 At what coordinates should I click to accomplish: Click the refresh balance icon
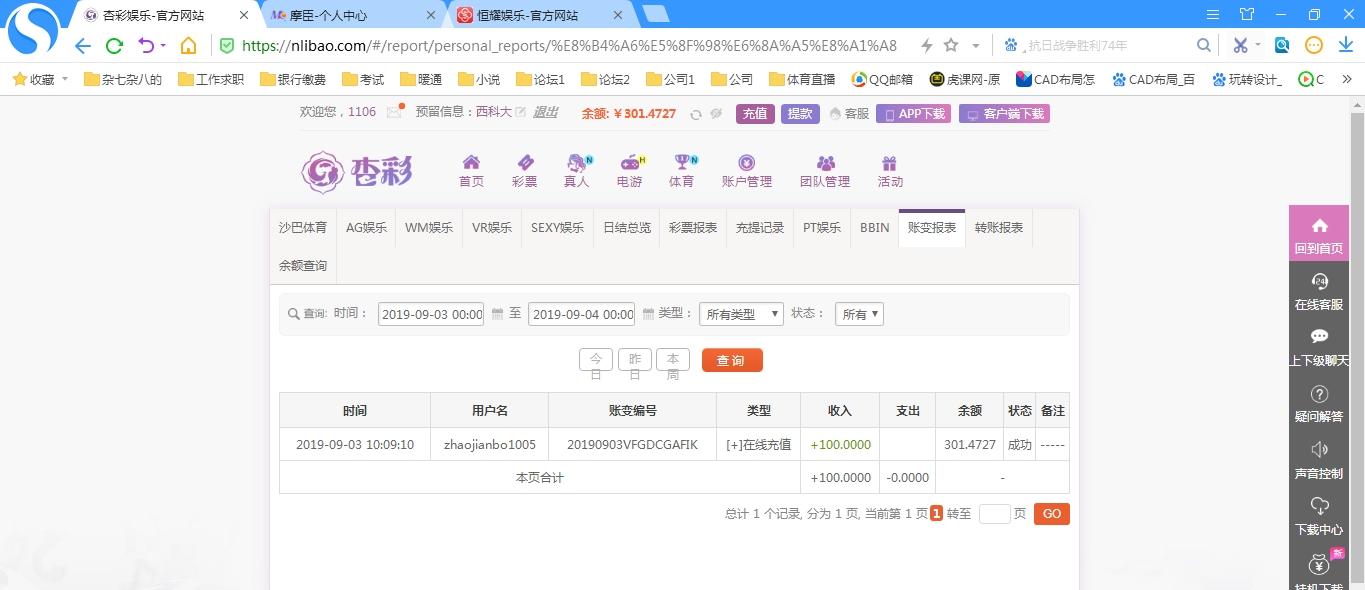coord(696,114)
